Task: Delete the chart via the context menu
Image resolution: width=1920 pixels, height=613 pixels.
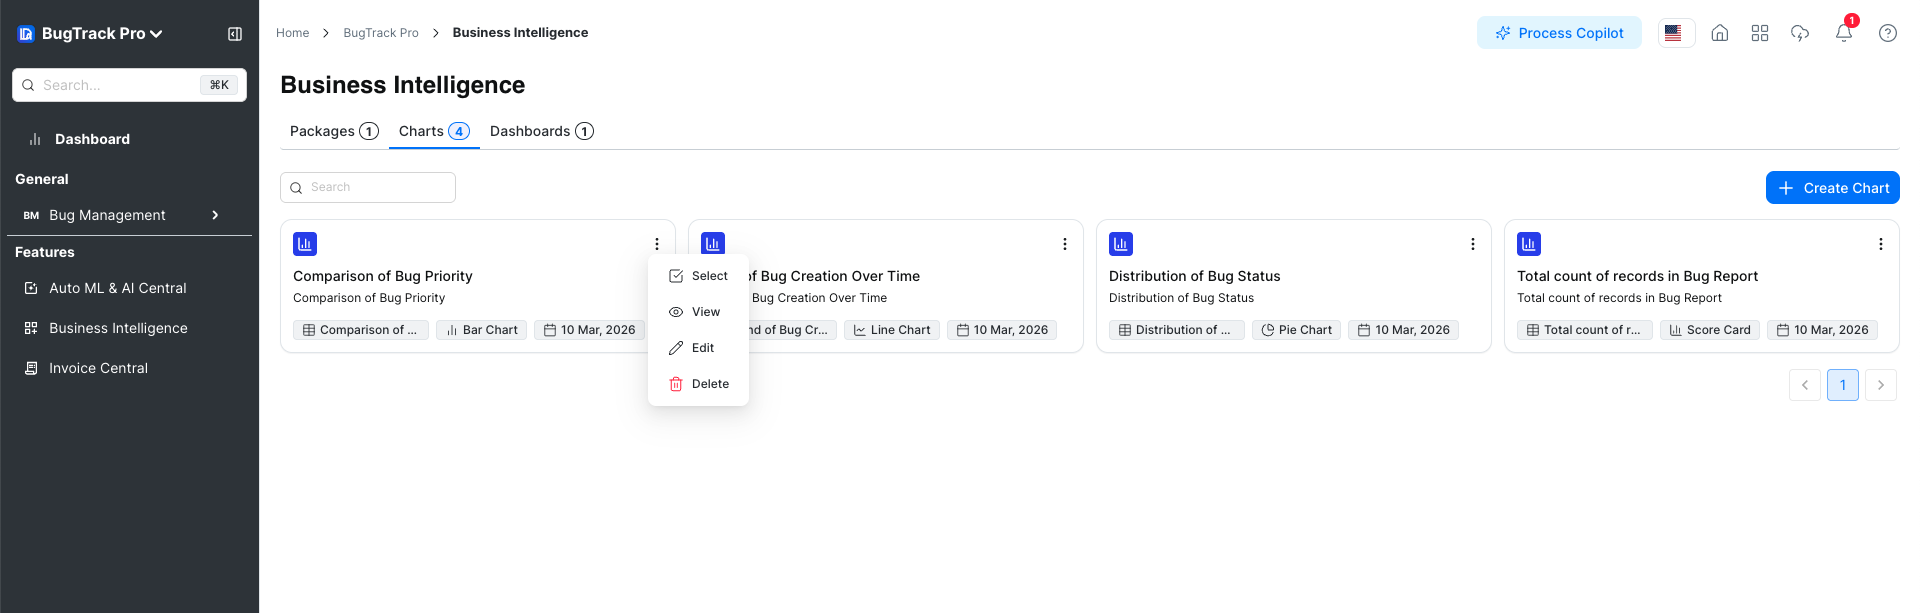Action: point(698,384)
